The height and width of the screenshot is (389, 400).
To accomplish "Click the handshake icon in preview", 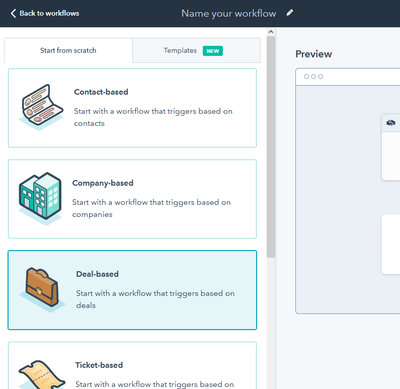I will coord(391,123).
